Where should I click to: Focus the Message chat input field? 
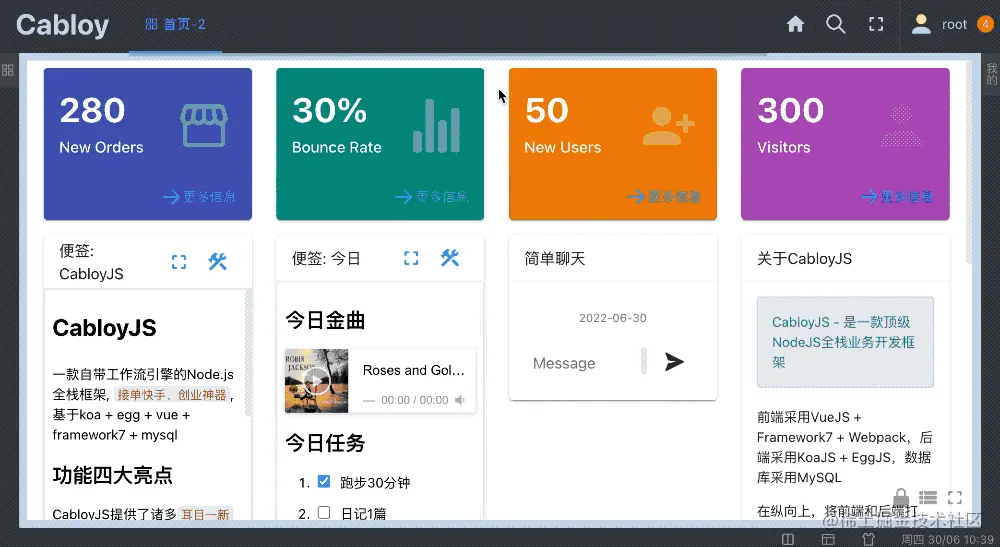pyautogui.click(x=584, y=363)
